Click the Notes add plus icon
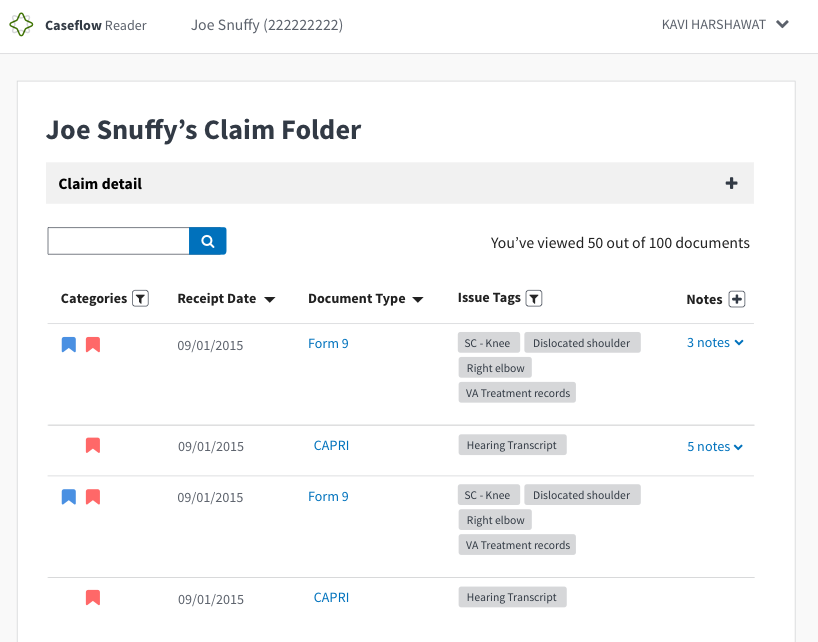 737,299
